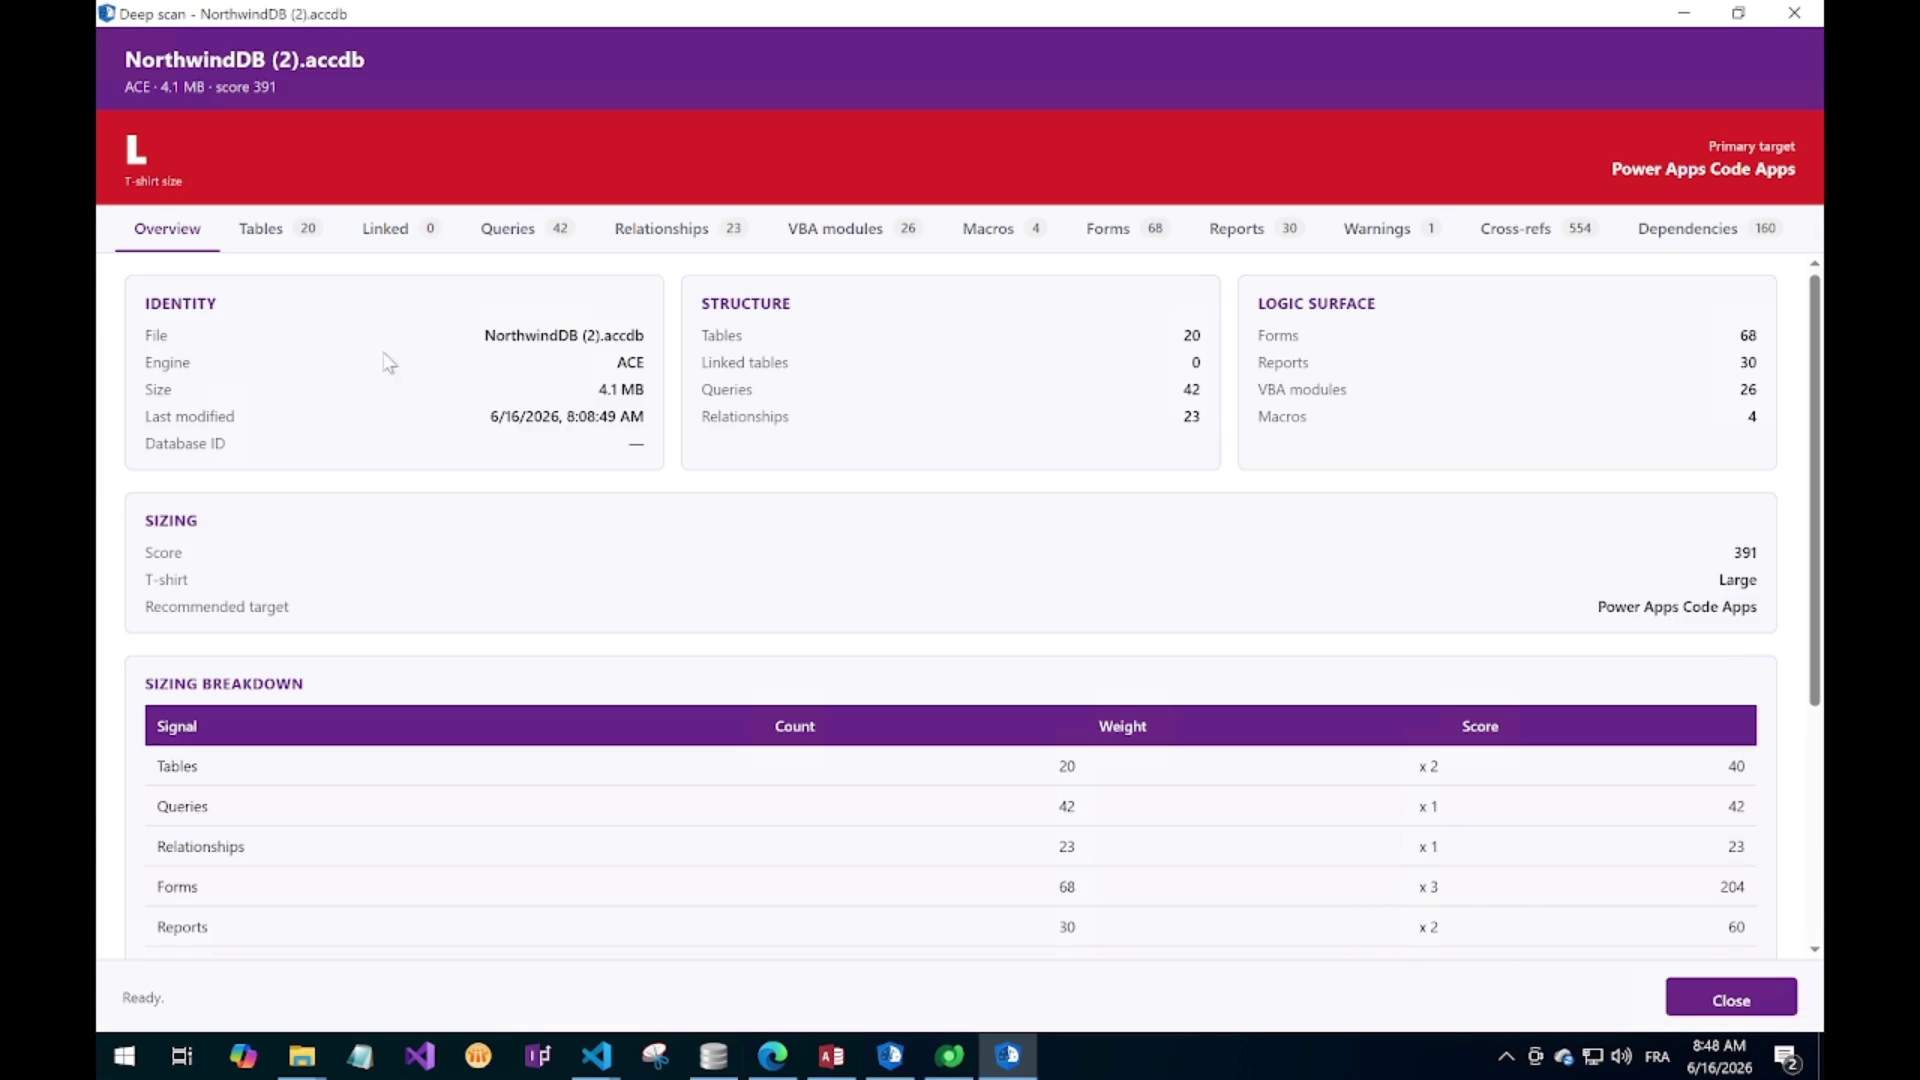1920x1080 pixels.
Task: Click the scrollbar up arrow
Action: pyautogui.click(x=1814, y=264)
